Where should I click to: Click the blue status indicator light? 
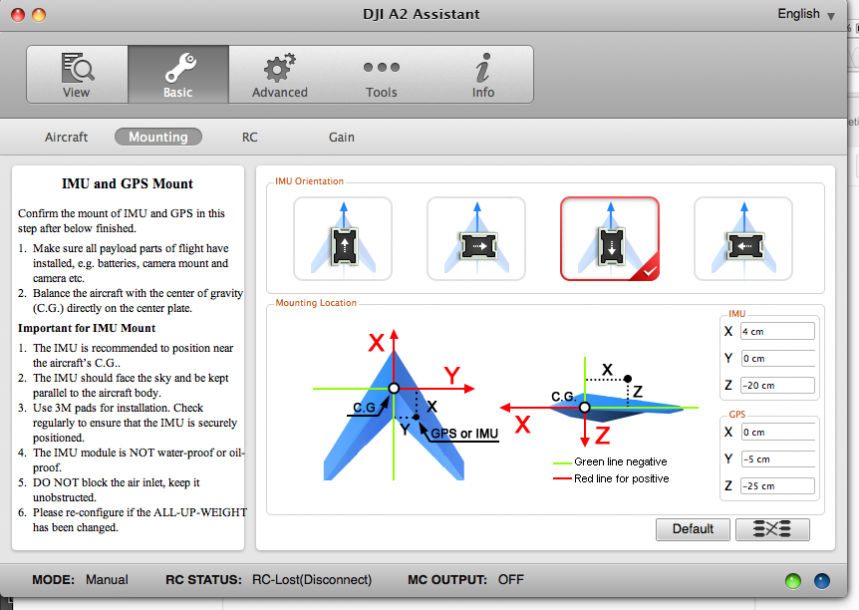[x=822, y=580]
